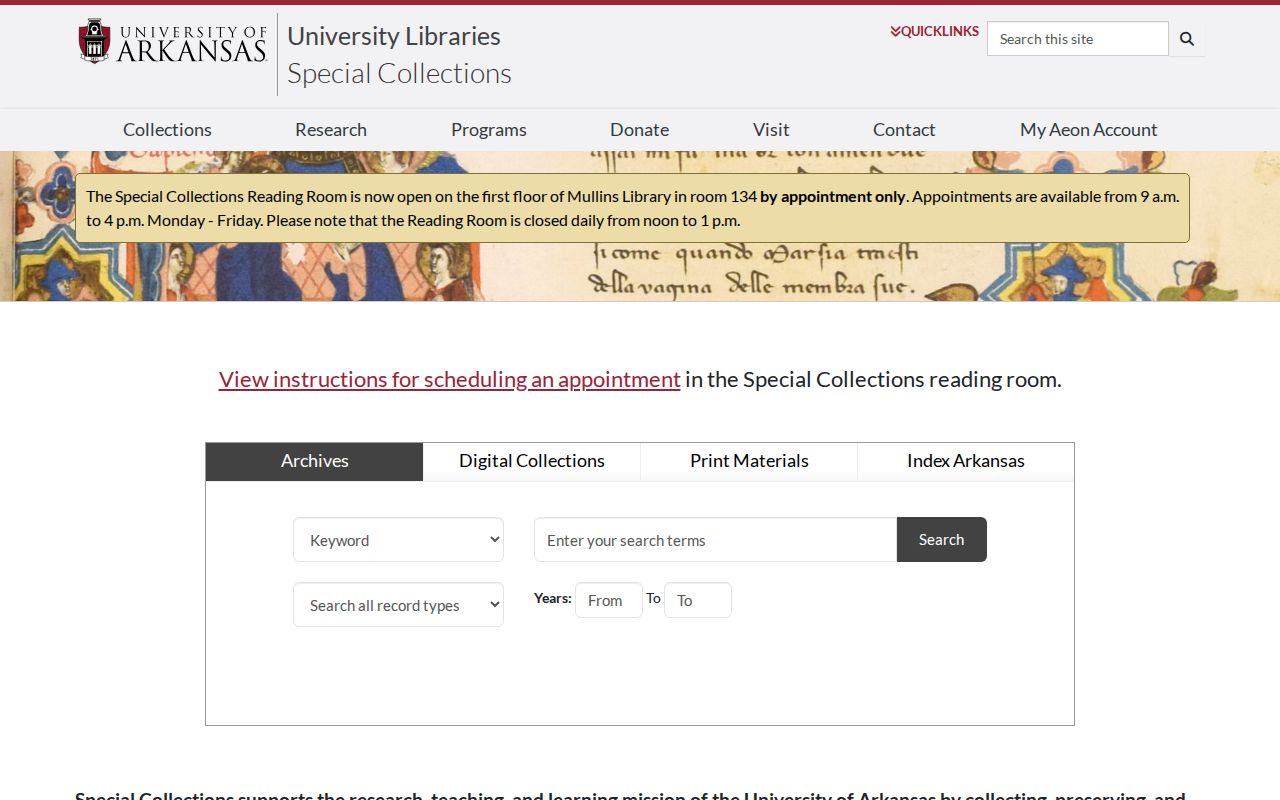Open the Contact menu item
The image size is (1280, 800).
(x=904, y=129)
